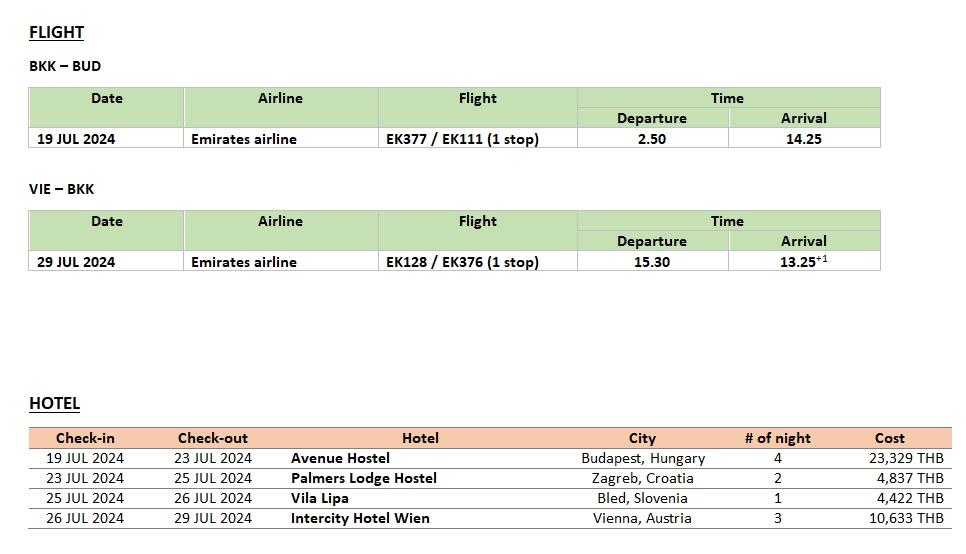Click the HOTEL section heading
Viewport: 966px width, 554px height.
coord(55,404)
